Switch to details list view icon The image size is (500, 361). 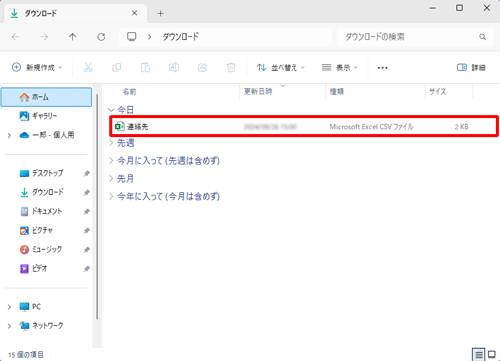(x=479, y=354)
